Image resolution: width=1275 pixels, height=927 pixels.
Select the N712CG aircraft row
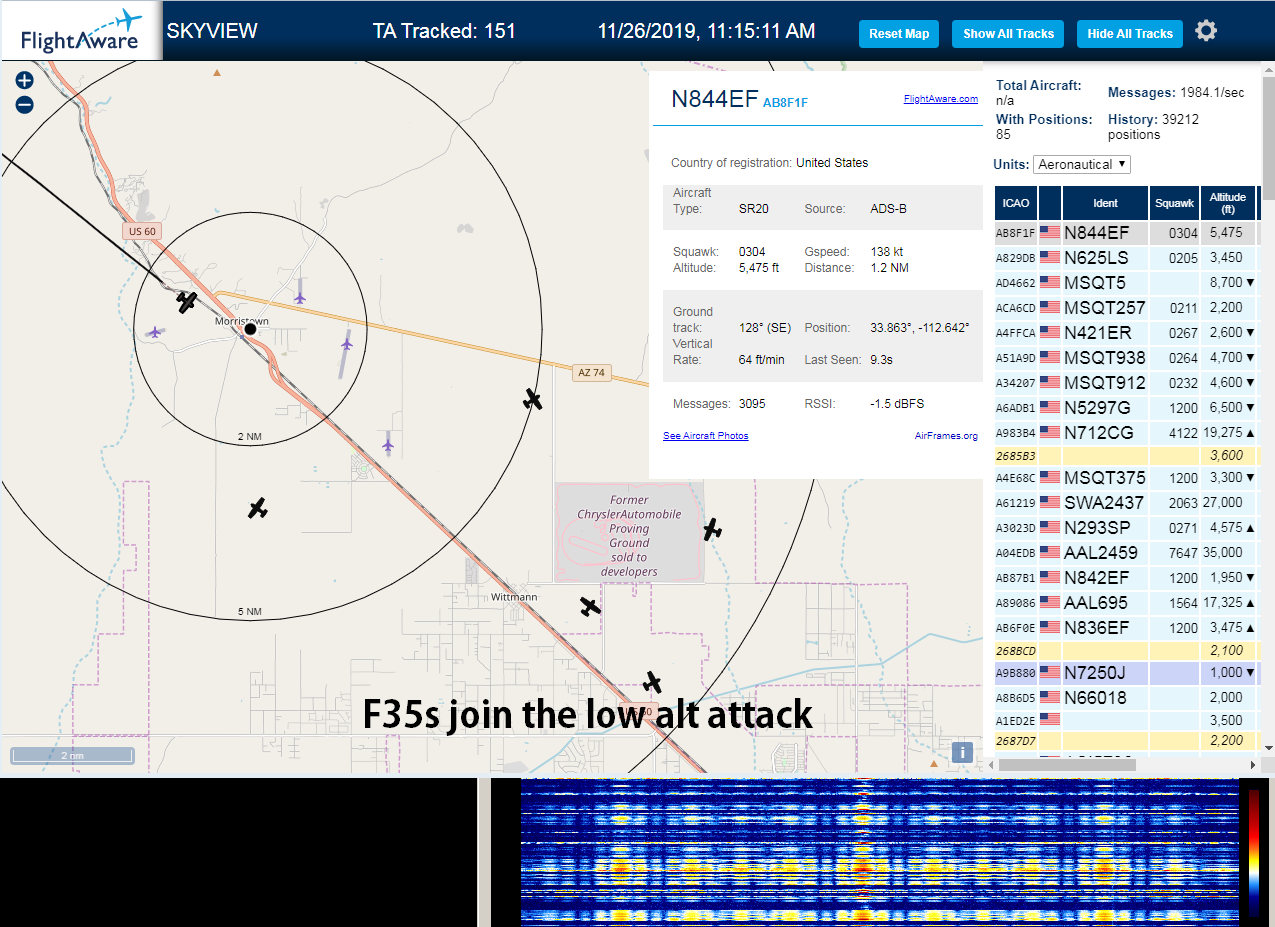point(1125,433)
